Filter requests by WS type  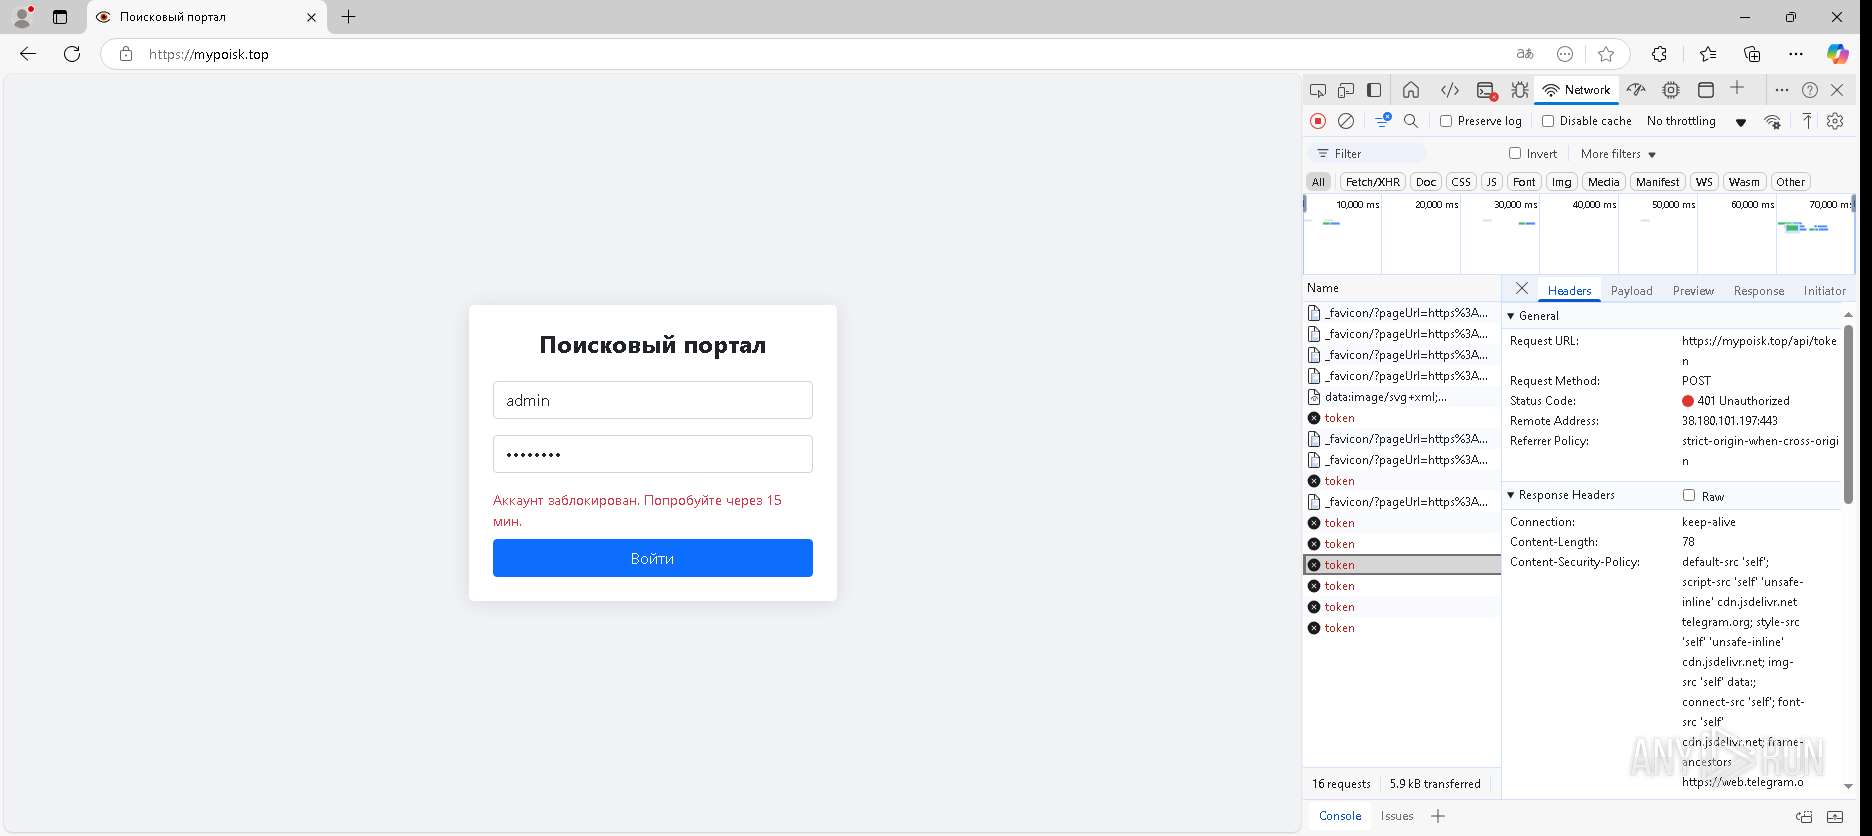click(1704, 182)
